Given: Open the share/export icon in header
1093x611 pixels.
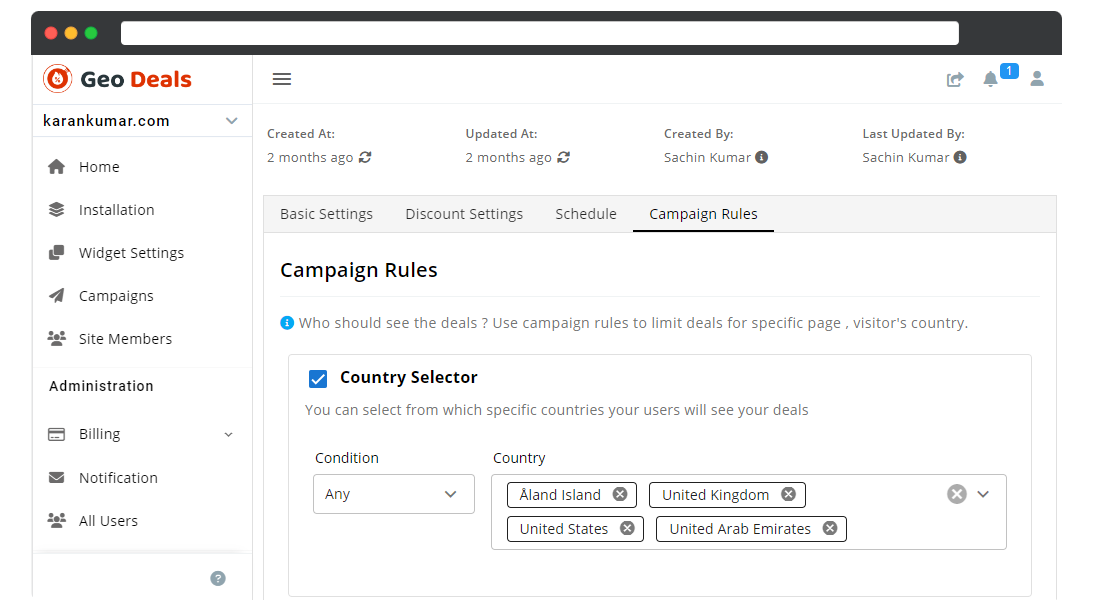Looking at the screenshot, I should [955, 79].
